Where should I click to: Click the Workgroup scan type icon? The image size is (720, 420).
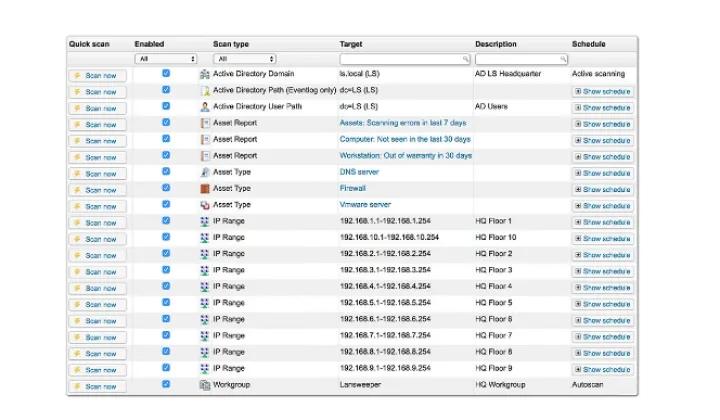[x=205, y=384]
